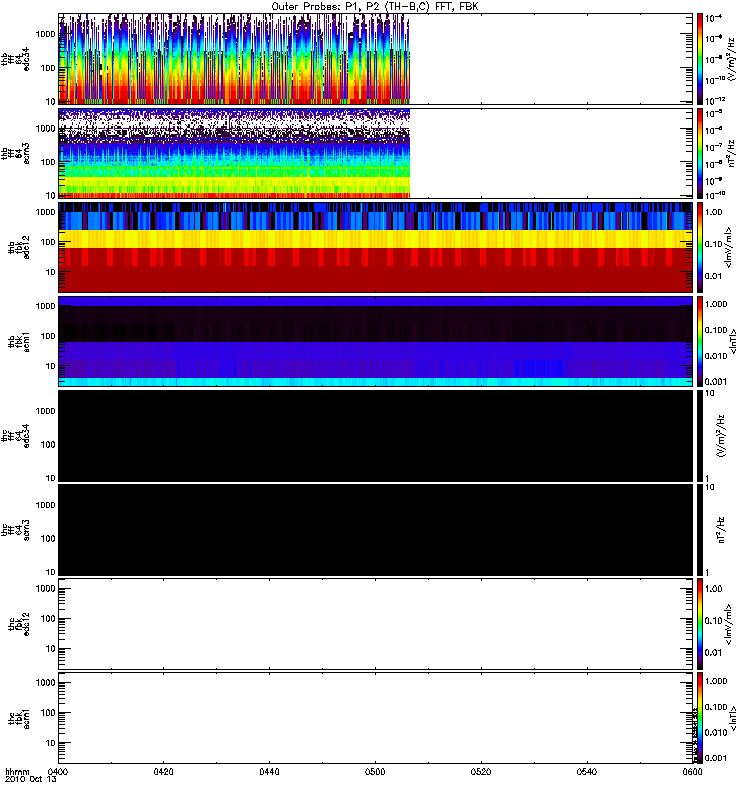The width and height of the screenshot is (750, 800).
Task: Click the <|nT|> color bar beside thb scm1
Action: 700,341
